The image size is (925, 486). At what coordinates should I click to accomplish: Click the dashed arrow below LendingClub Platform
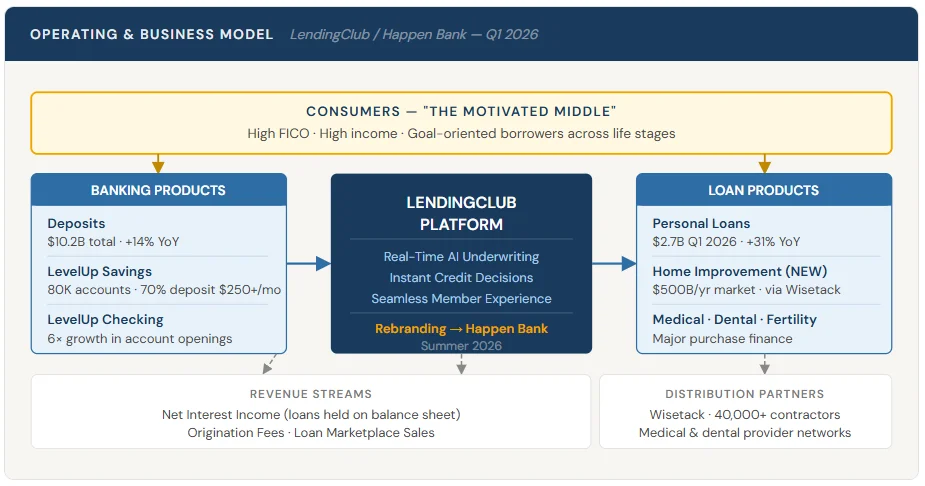[461, 364]
